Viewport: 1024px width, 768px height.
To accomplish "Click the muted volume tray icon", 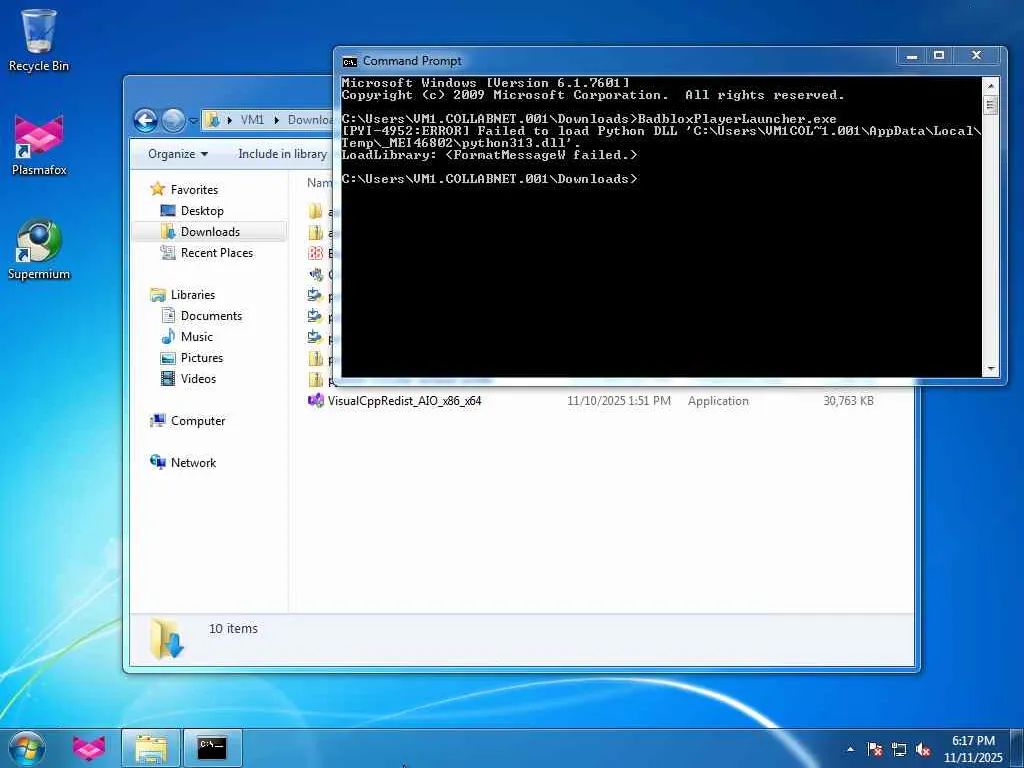I will click(923, 749).
